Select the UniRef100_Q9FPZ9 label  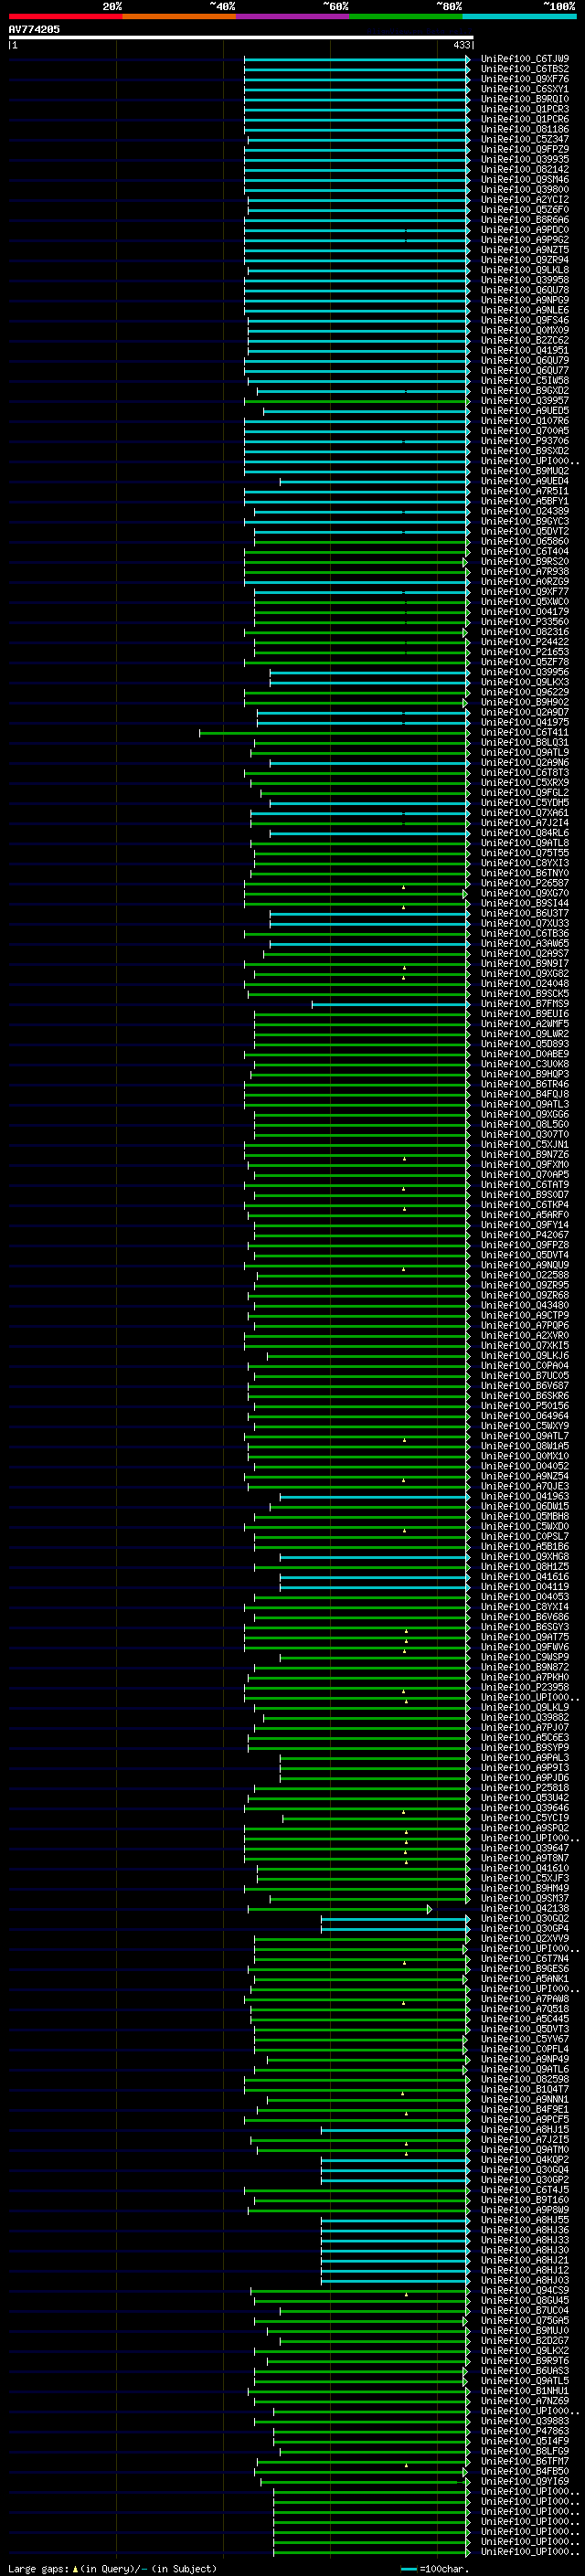tap(525, 149)
